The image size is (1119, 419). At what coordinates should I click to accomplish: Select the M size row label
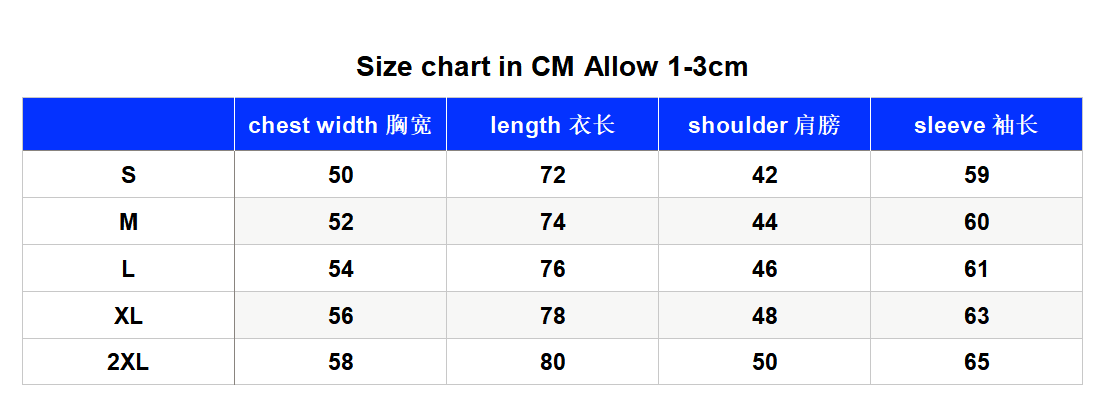pyautogui.click(x=128, y=222)
